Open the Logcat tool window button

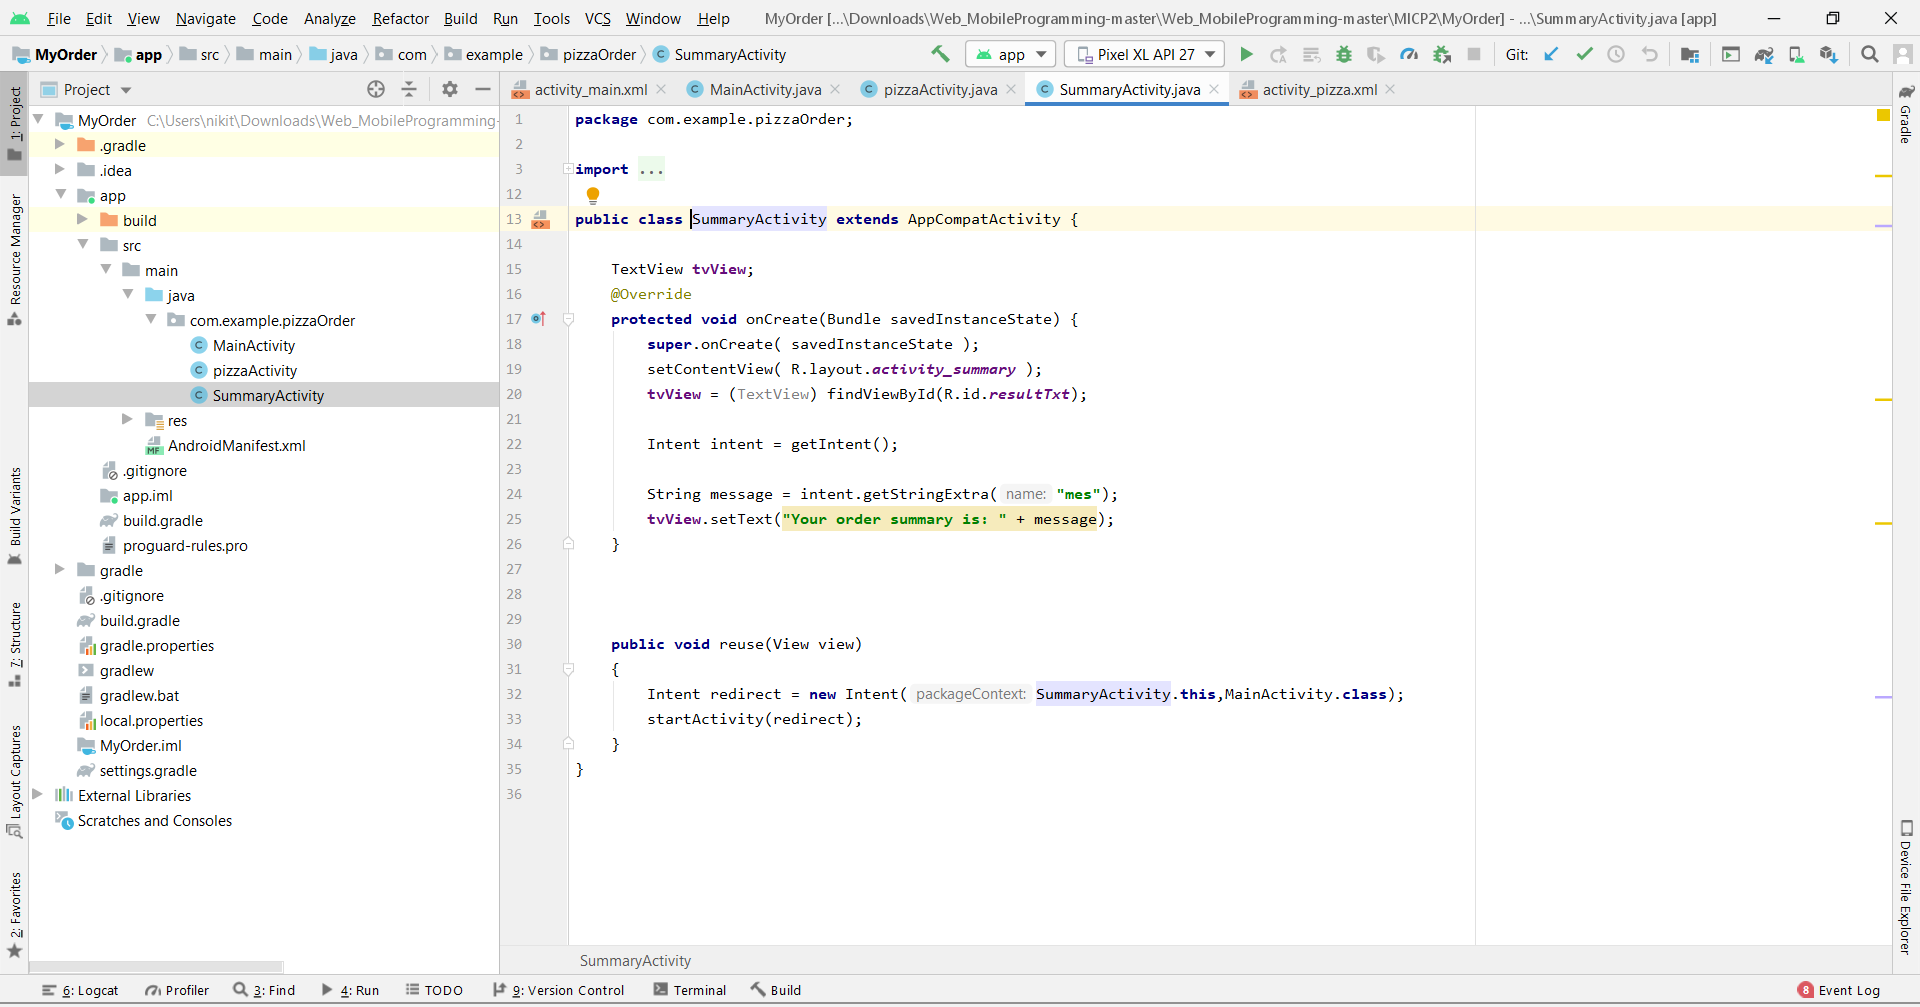click(80, 990)
